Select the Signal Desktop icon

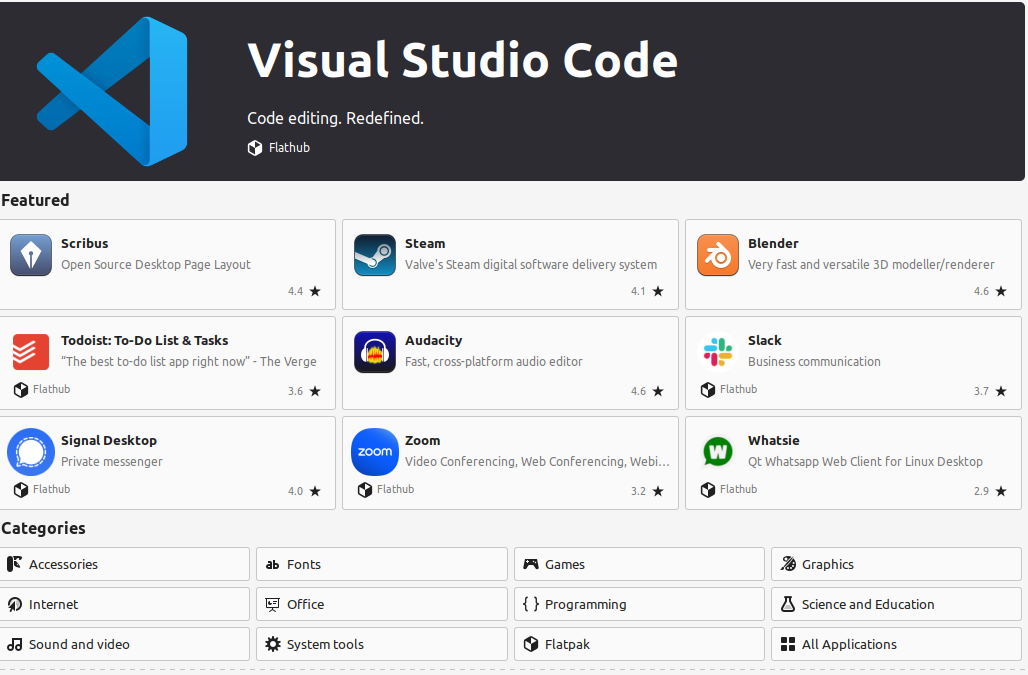pos(31,452)
